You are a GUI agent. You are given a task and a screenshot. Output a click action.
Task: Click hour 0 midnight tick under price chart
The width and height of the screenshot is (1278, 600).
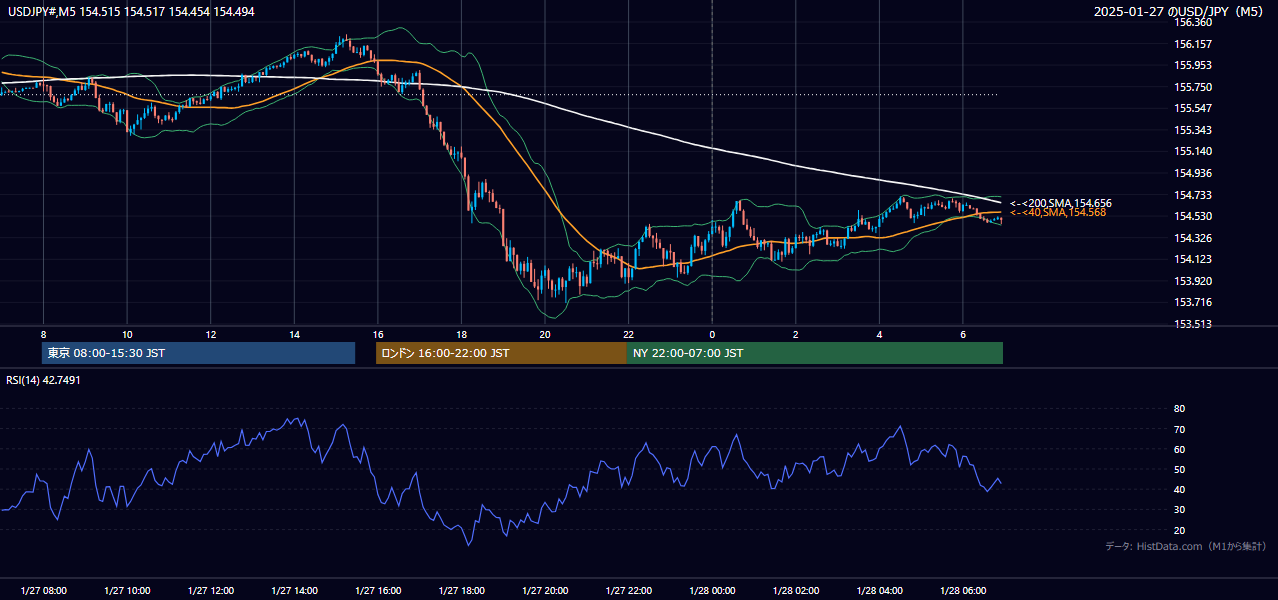tap(712, 334)
